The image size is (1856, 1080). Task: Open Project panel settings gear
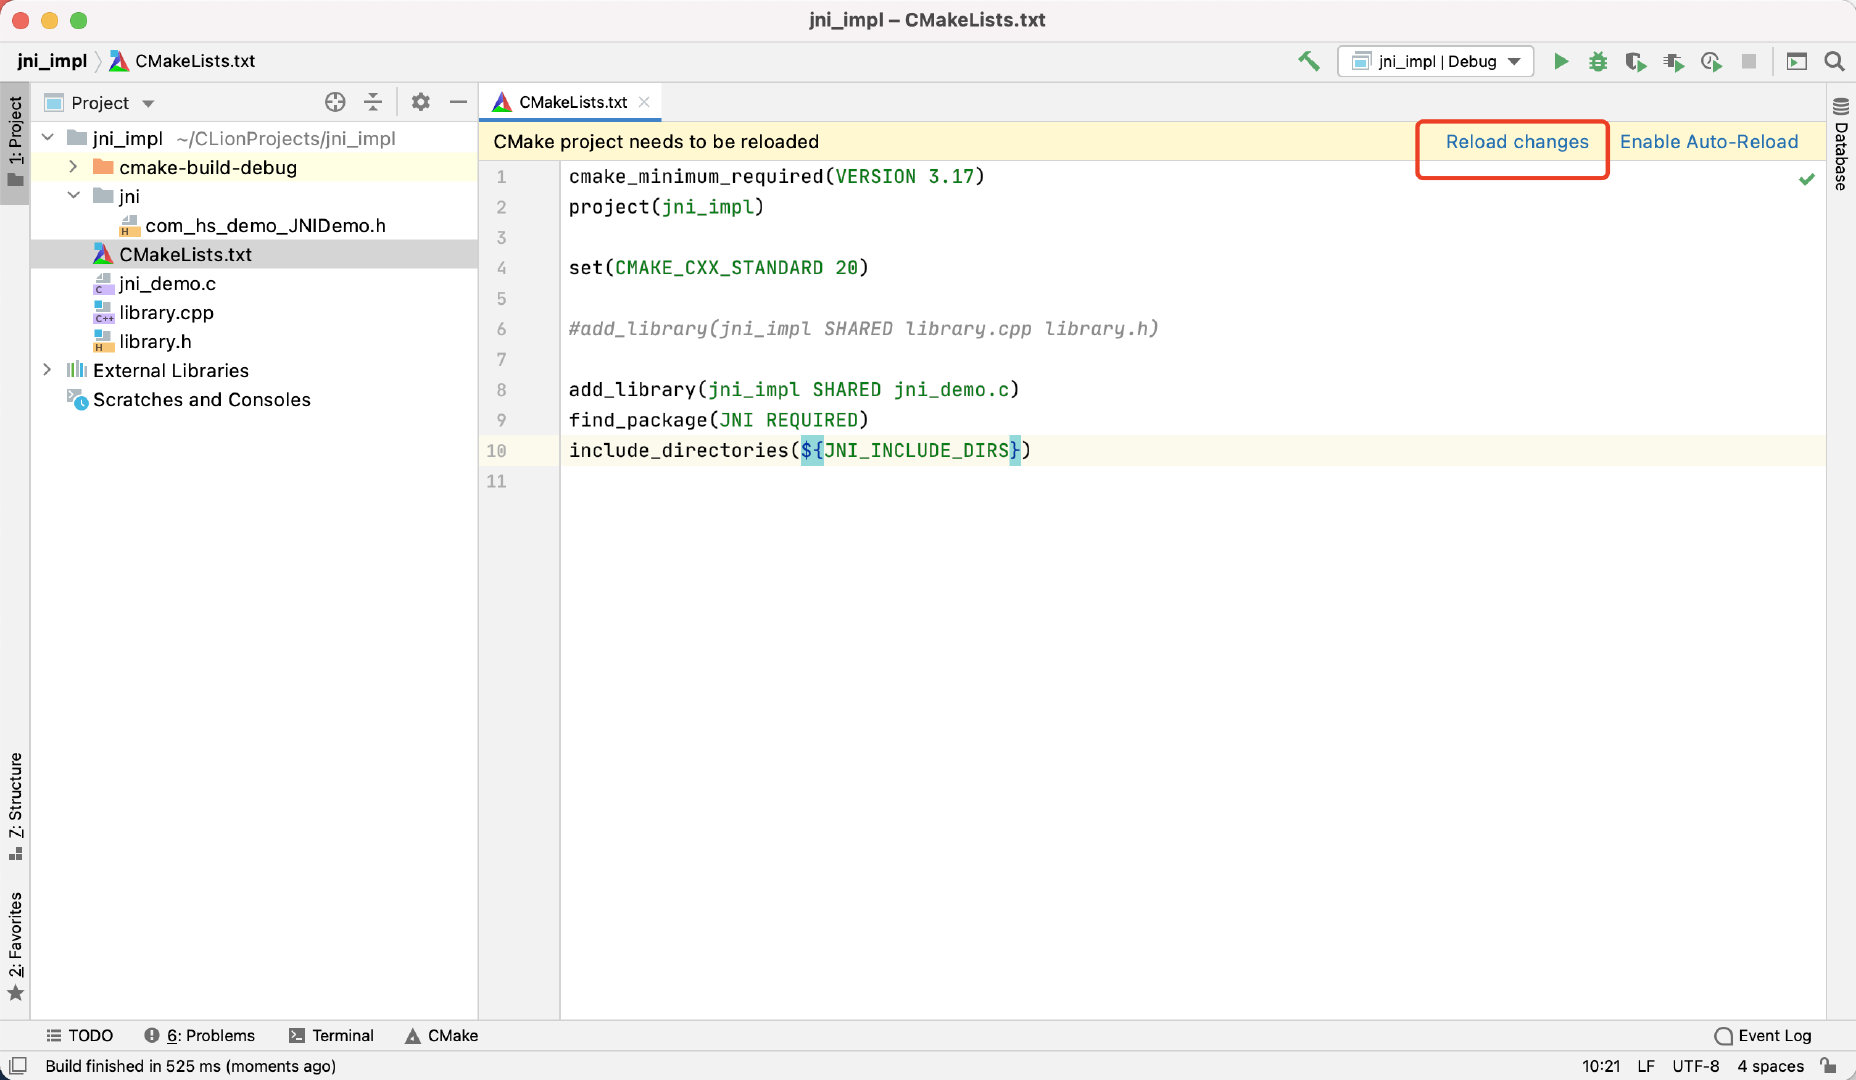click(x=420, y=101)
